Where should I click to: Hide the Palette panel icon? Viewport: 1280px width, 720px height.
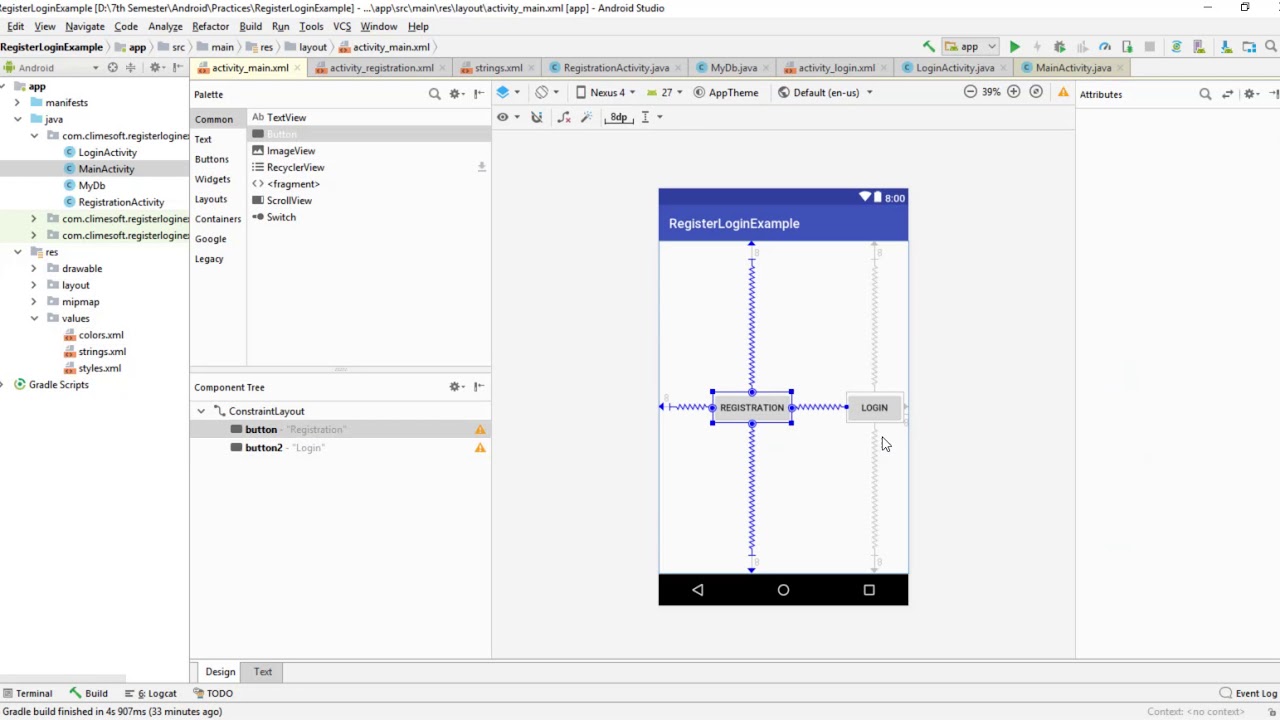479,94
